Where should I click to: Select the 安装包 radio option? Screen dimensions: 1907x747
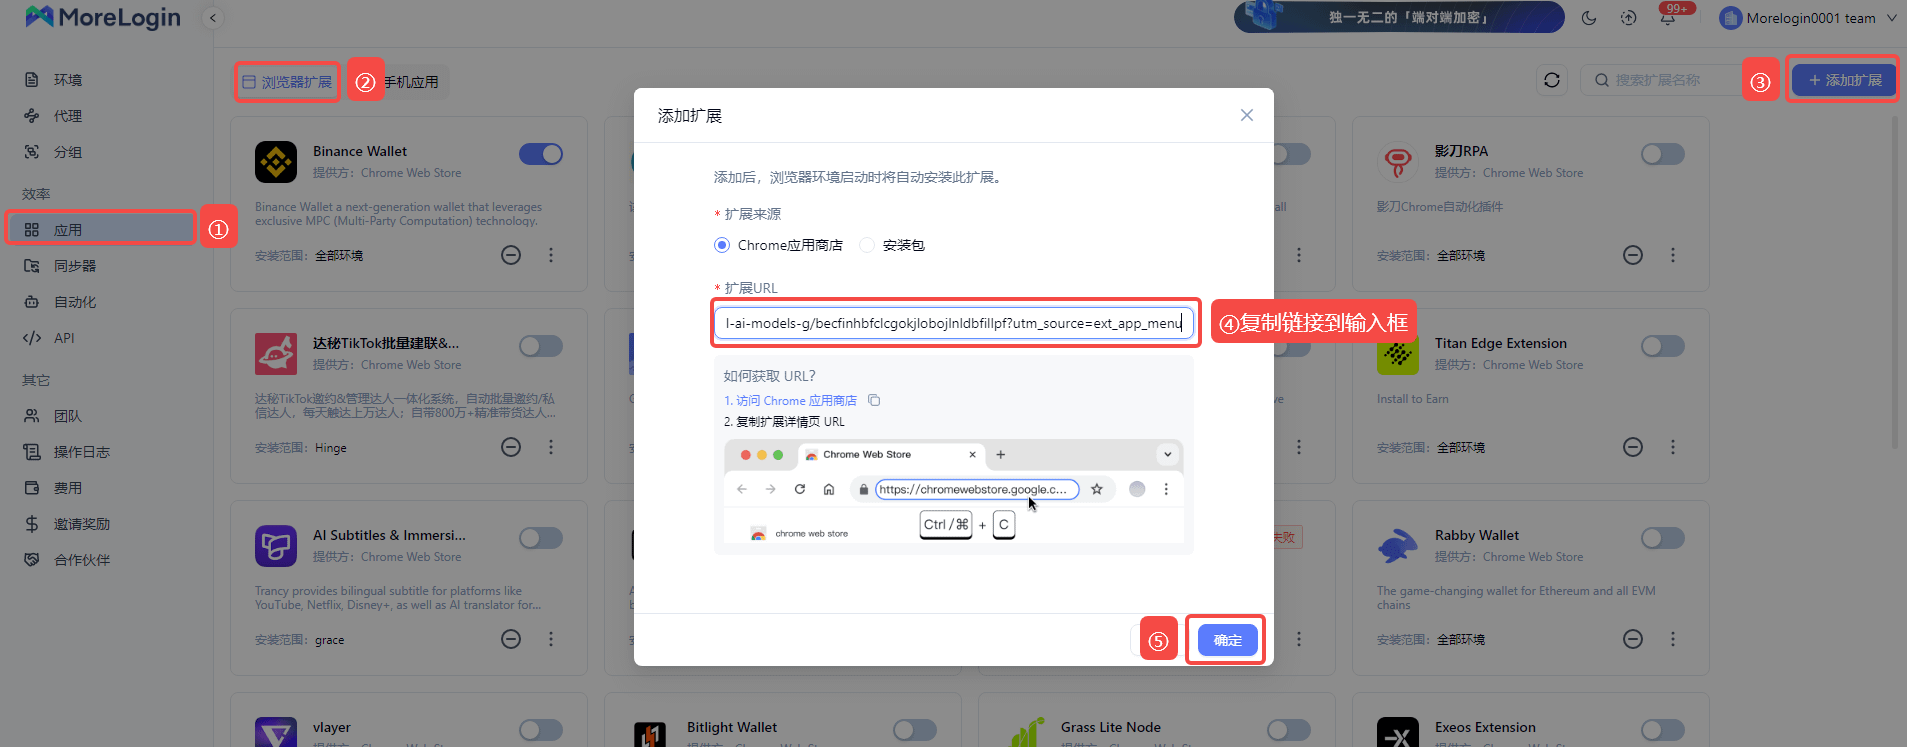click(867, 245)
